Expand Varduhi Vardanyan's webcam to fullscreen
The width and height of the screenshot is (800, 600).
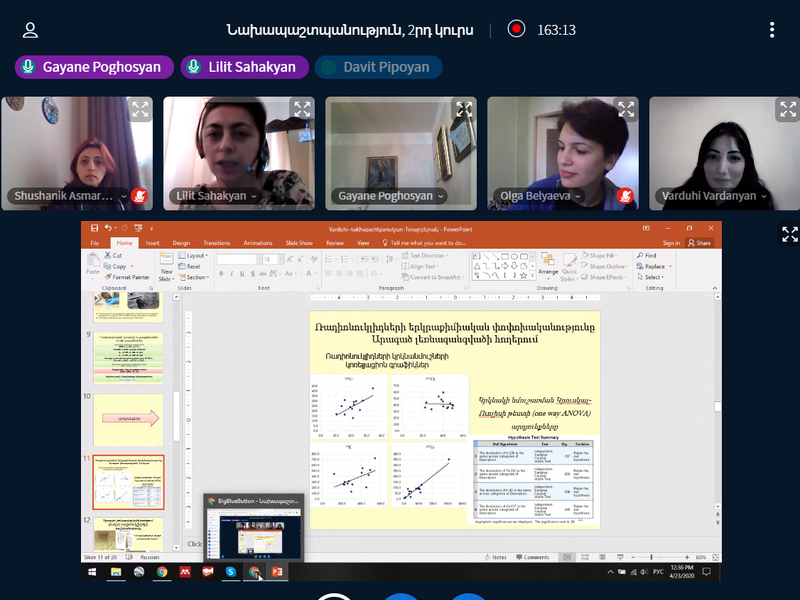coord(788,109)
